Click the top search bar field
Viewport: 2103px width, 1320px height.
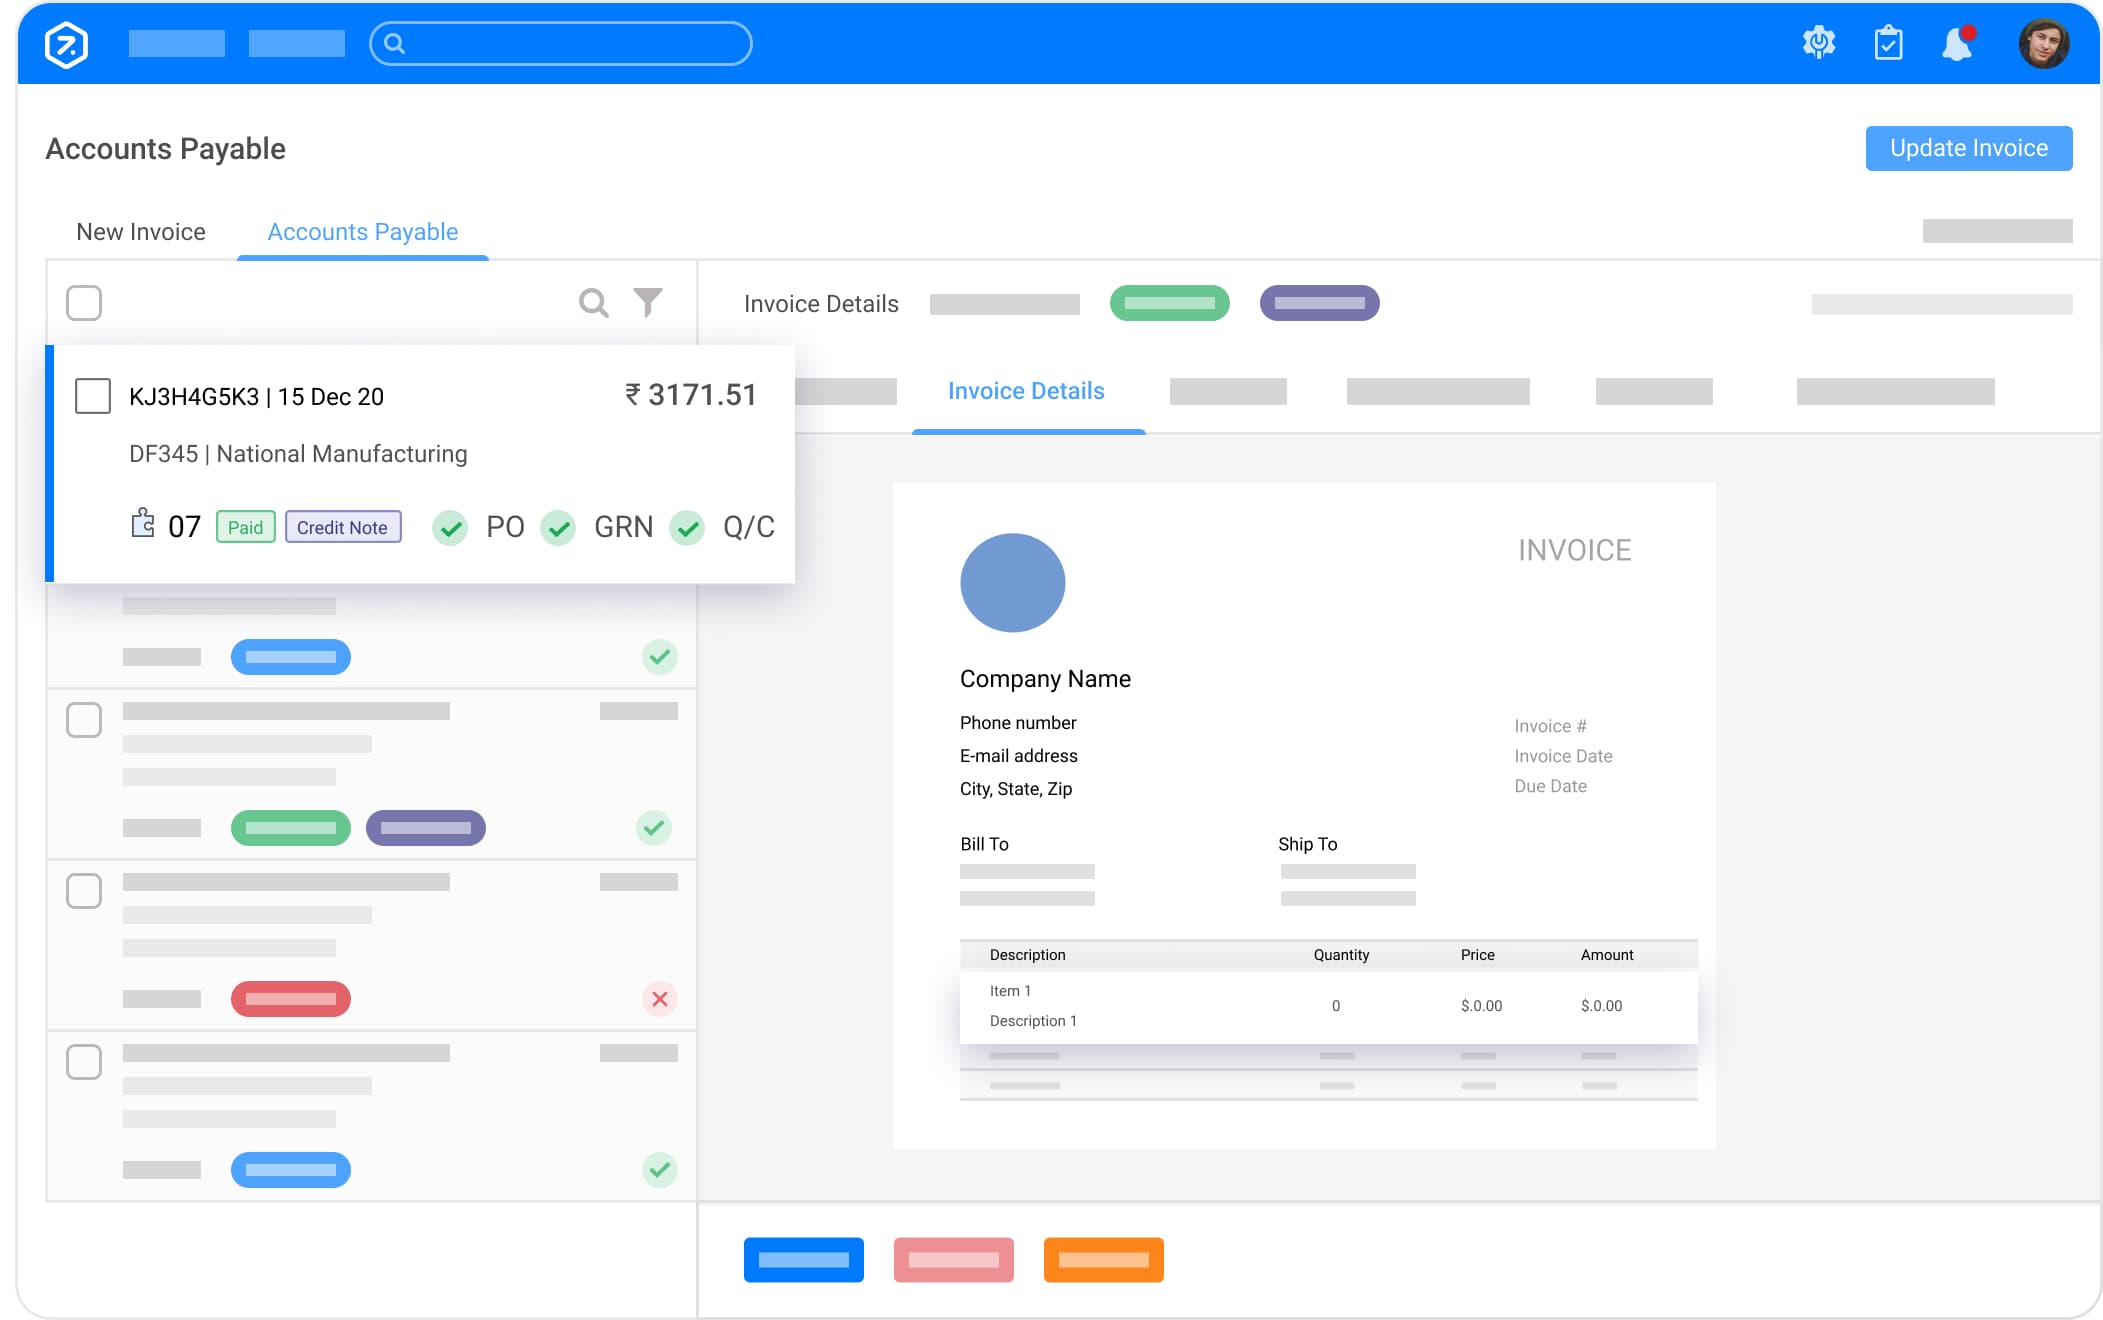pos(561,44)
